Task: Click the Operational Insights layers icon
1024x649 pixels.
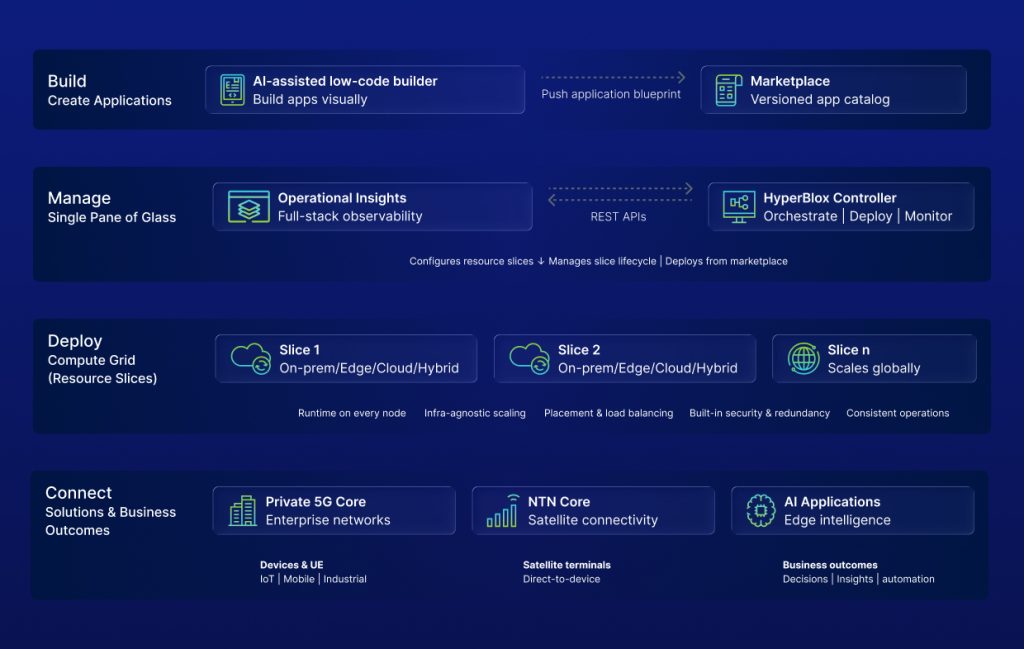Action: [x=248, y=206]
